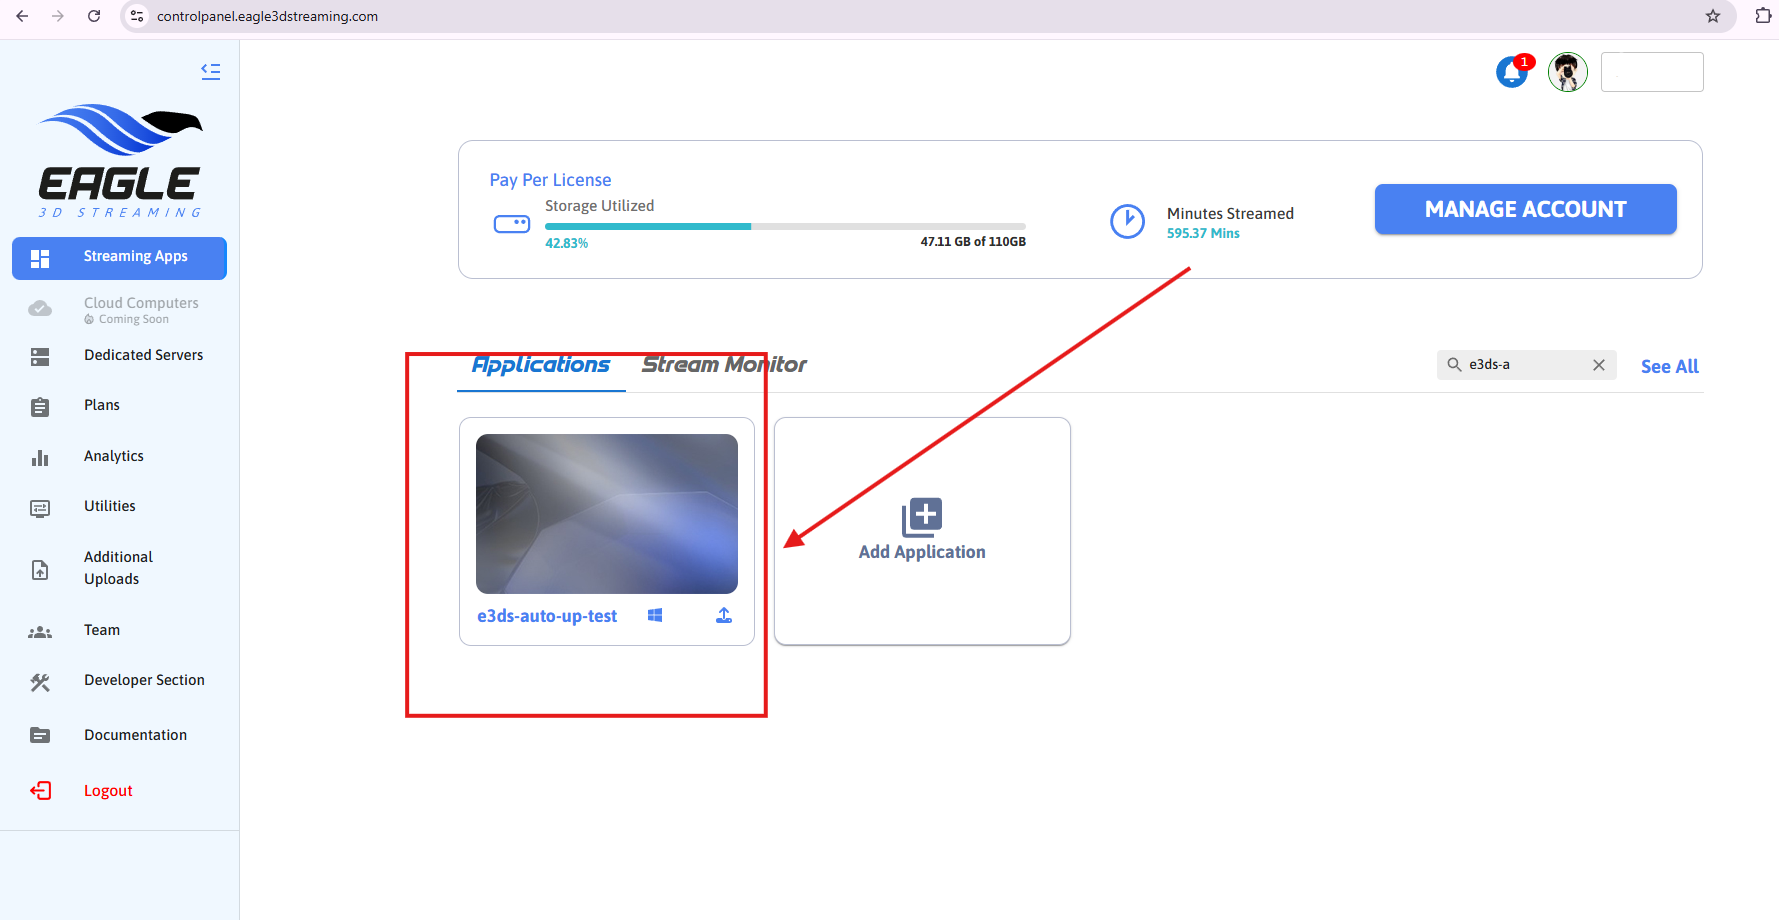
Task: Click the upload icon on e3ds-auto-up-test card
Action: [x=724, y=616]
